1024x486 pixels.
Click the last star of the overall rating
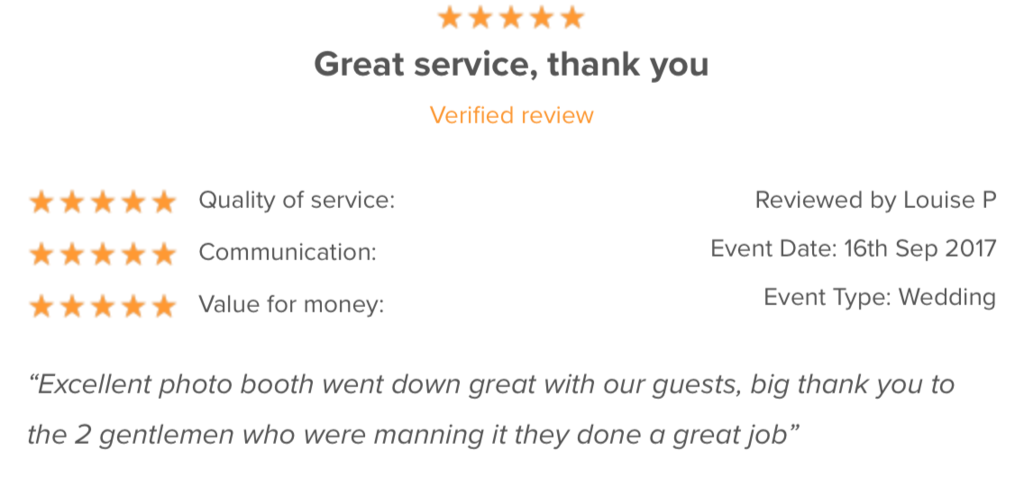point(572,17)
